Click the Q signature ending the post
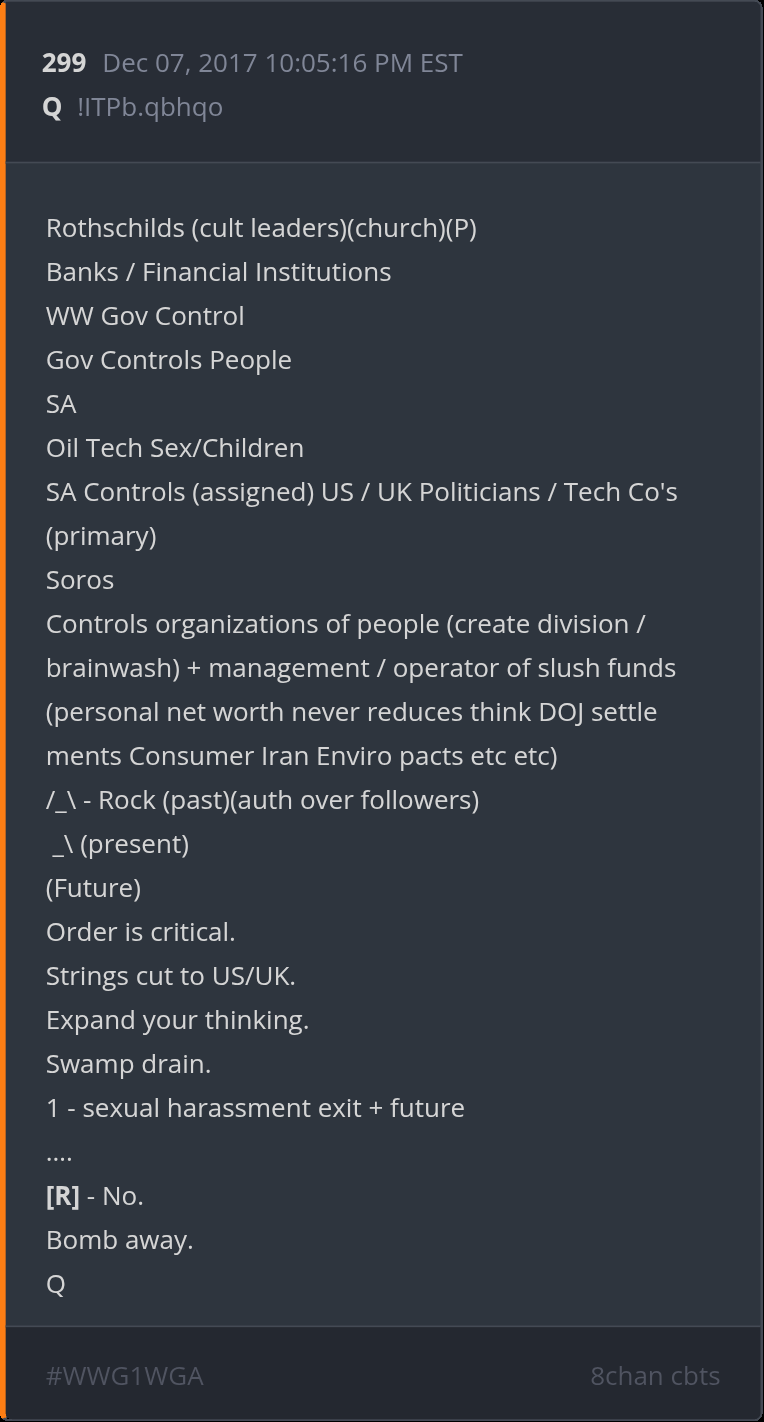The image size is (764, 1422). click(x=55, y=1284)
